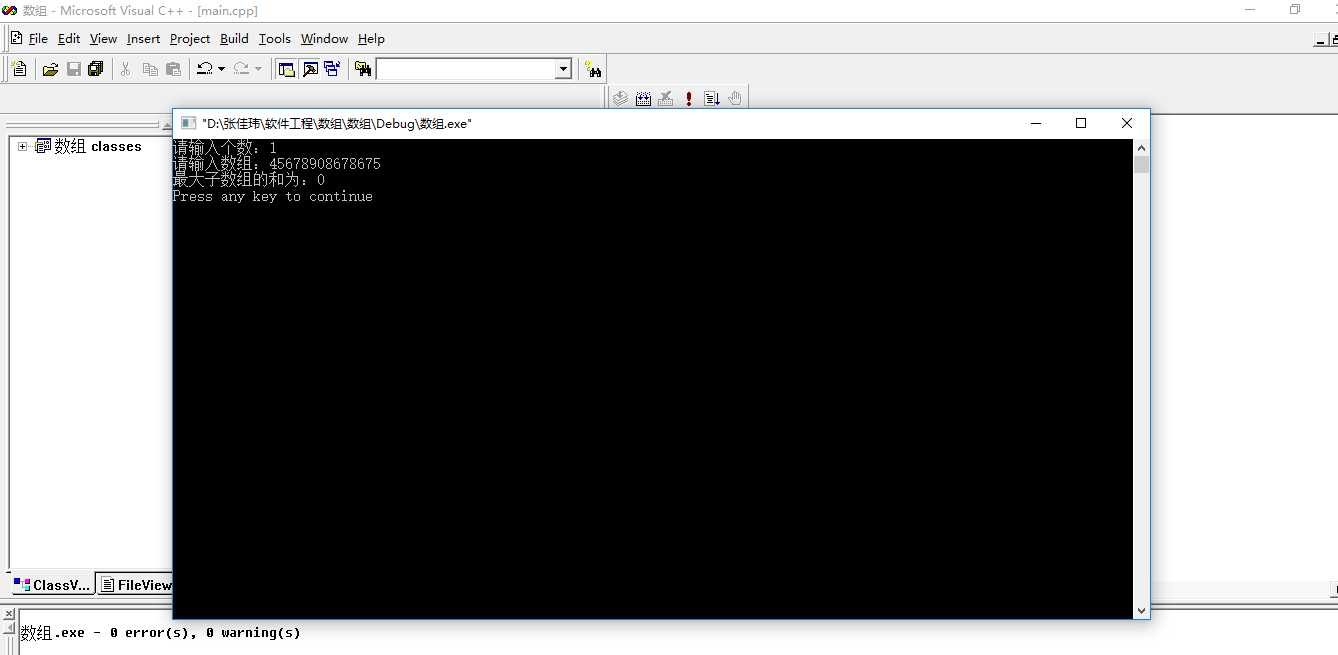
Task: Click the Save All icon
Action: [96, 69]
